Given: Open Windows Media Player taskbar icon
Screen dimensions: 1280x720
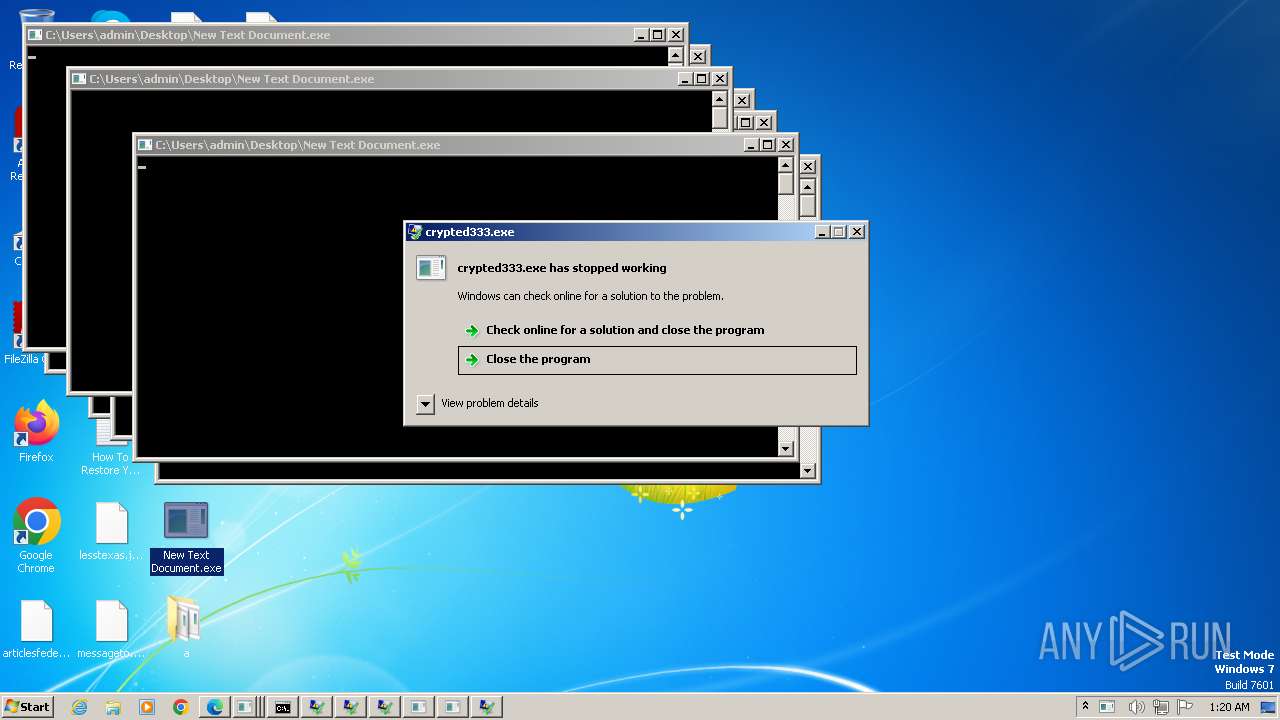Looking at the screenshot, I should point(147,707).
